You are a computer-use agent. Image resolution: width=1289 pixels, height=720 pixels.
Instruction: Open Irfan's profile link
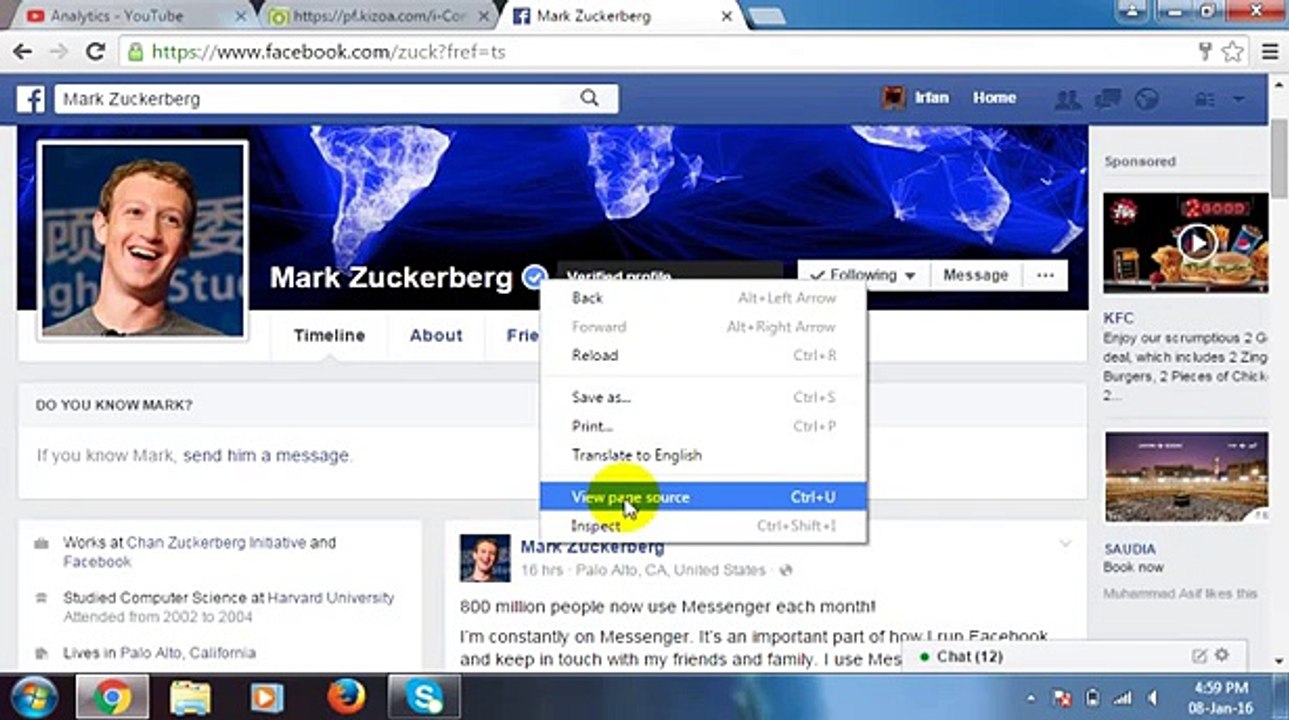[915, 98]
